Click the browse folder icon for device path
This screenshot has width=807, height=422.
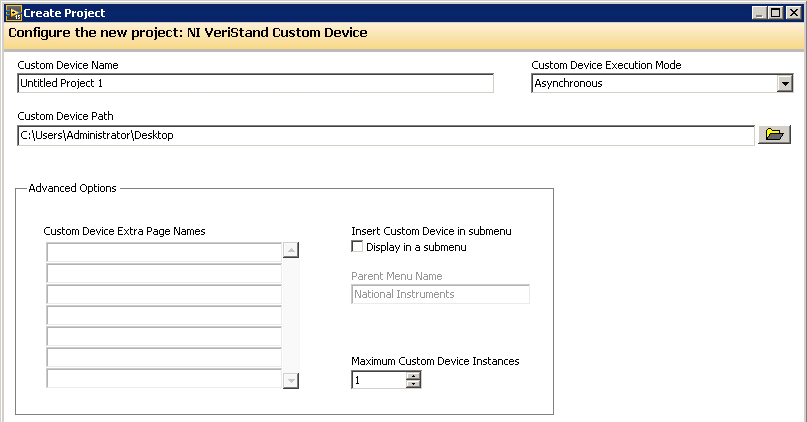(x=774, y=135)
